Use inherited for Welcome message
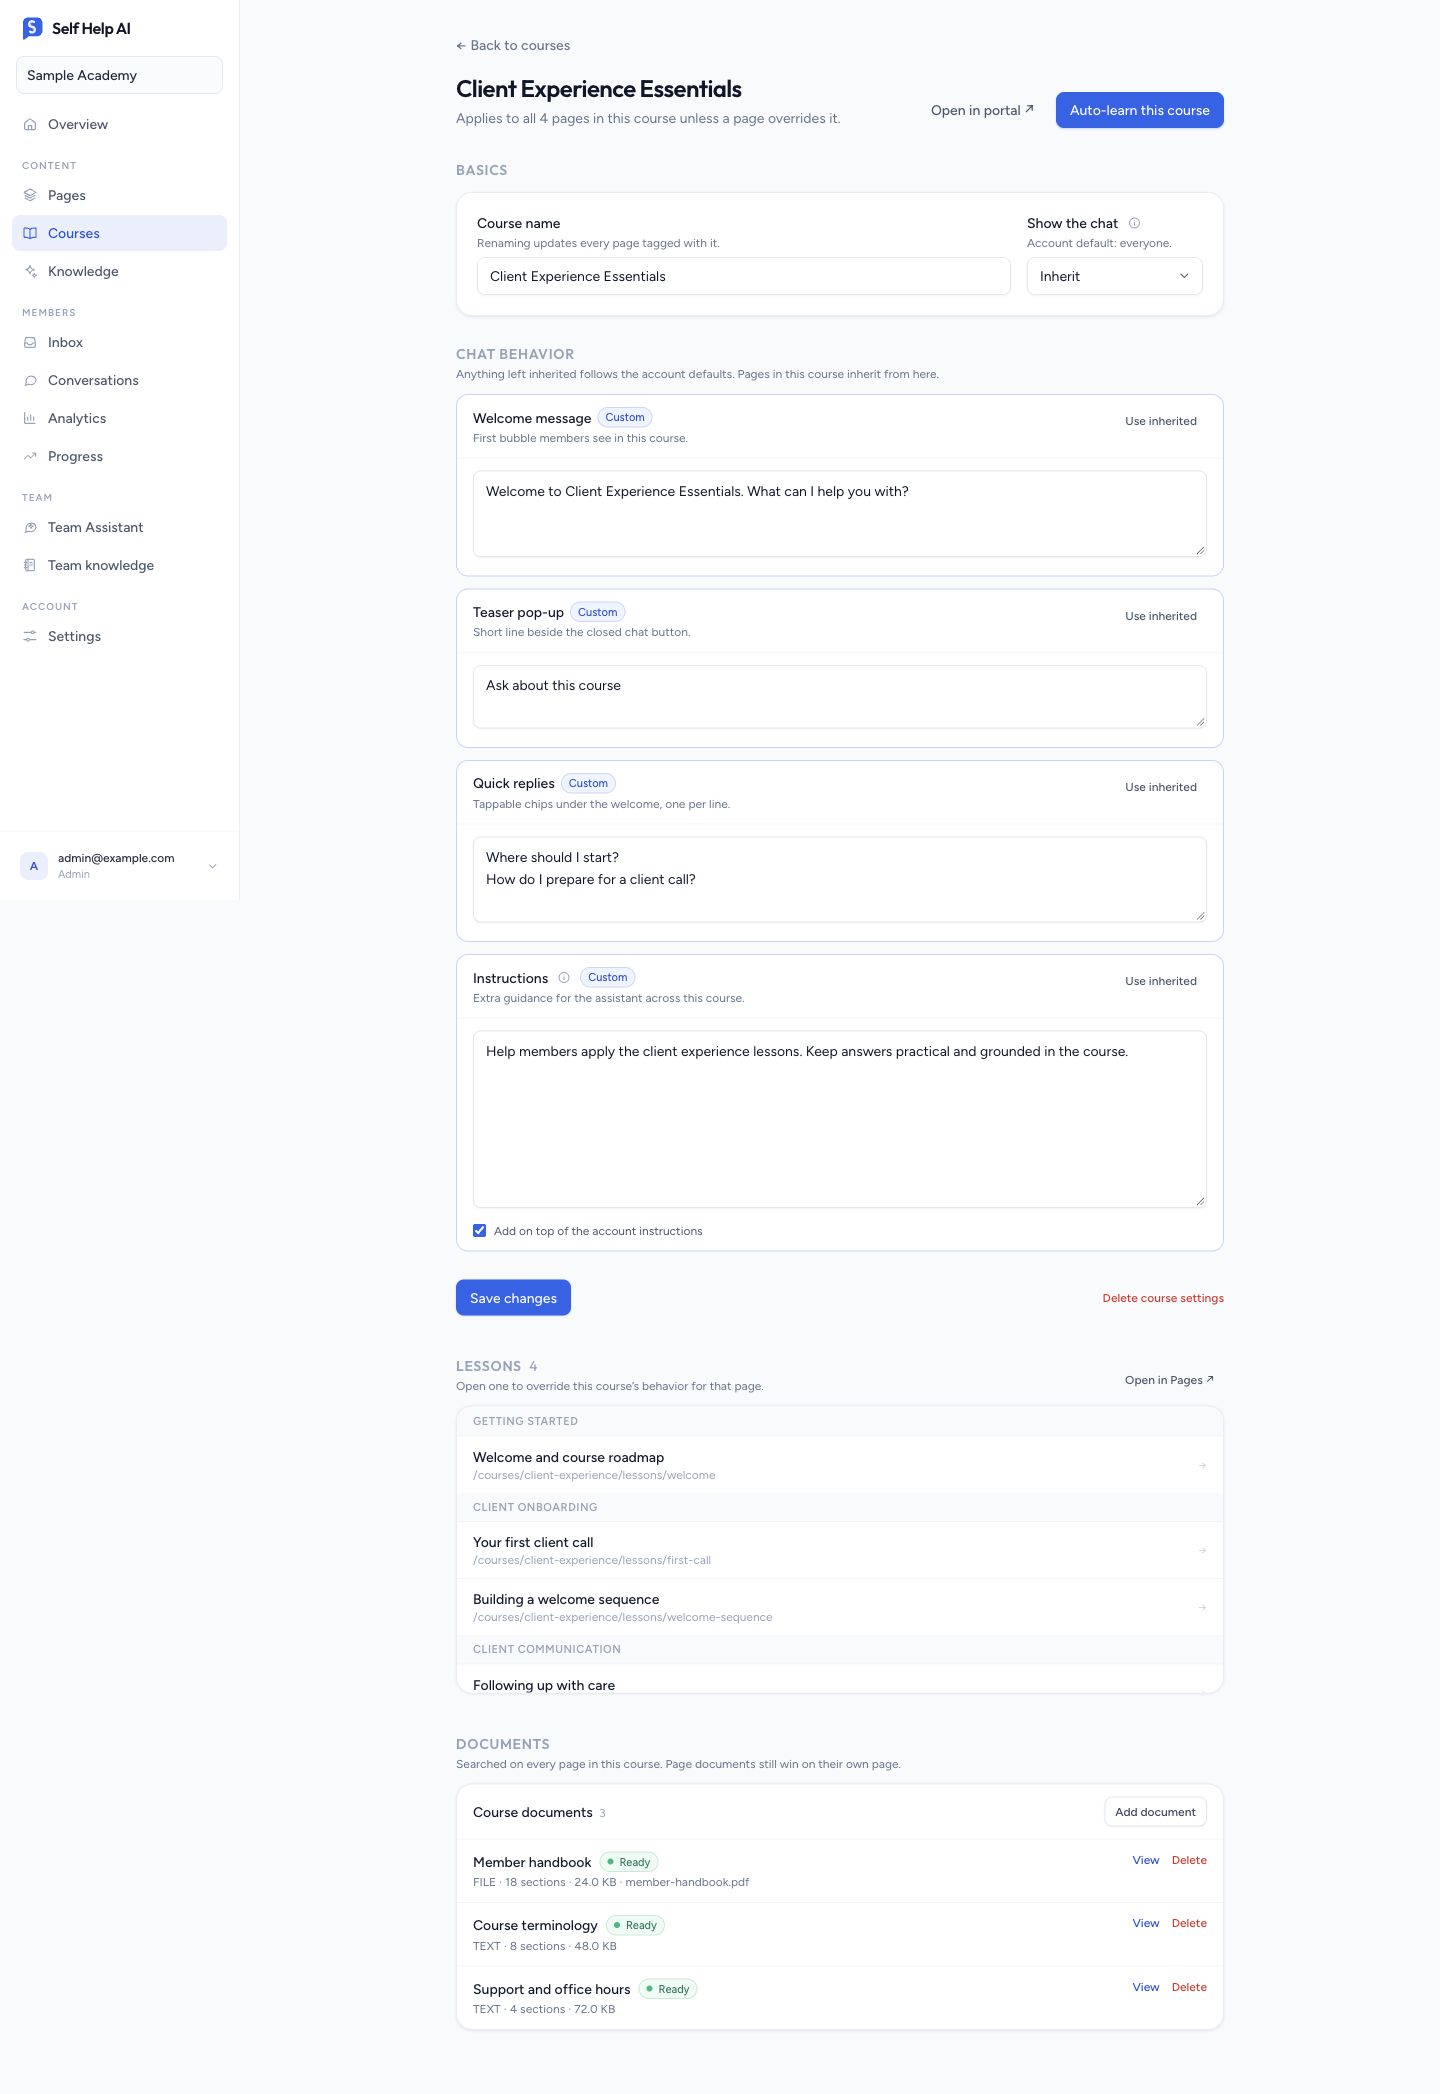Viewport: 1440px width, 2094px height. (1160, 421)
